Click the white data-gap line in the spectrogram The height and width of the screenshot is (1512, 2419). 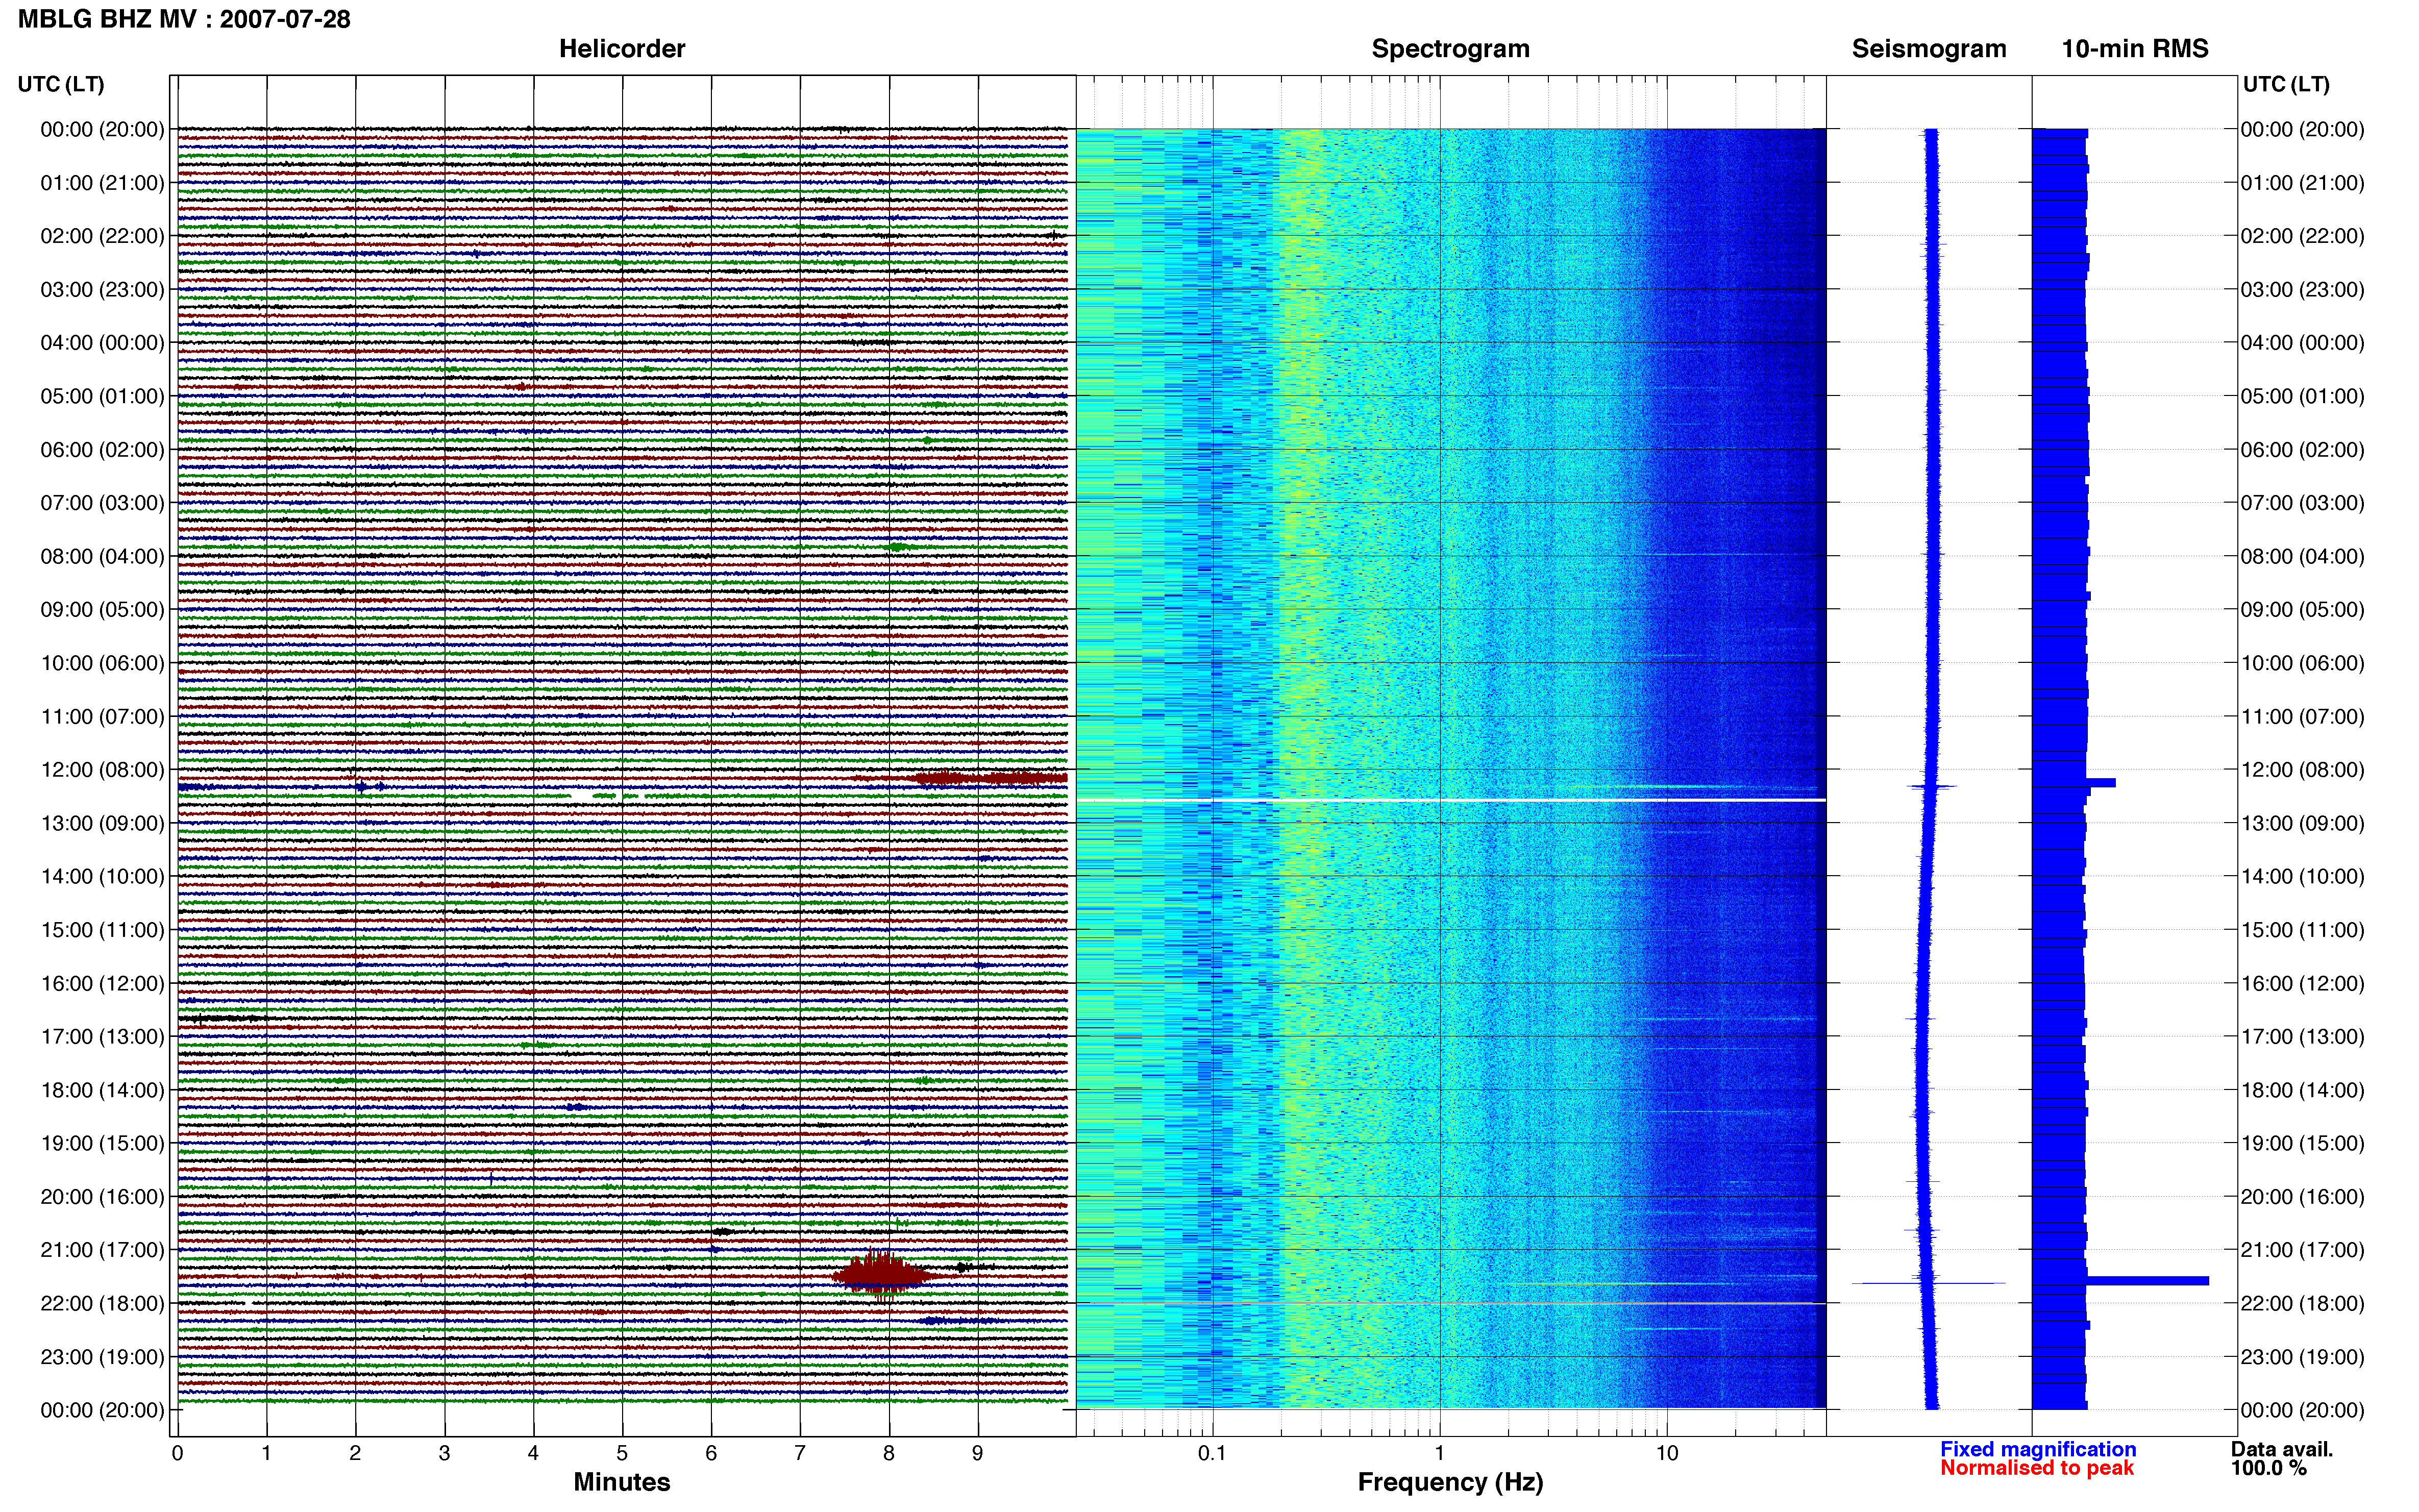pos(1451,801)
